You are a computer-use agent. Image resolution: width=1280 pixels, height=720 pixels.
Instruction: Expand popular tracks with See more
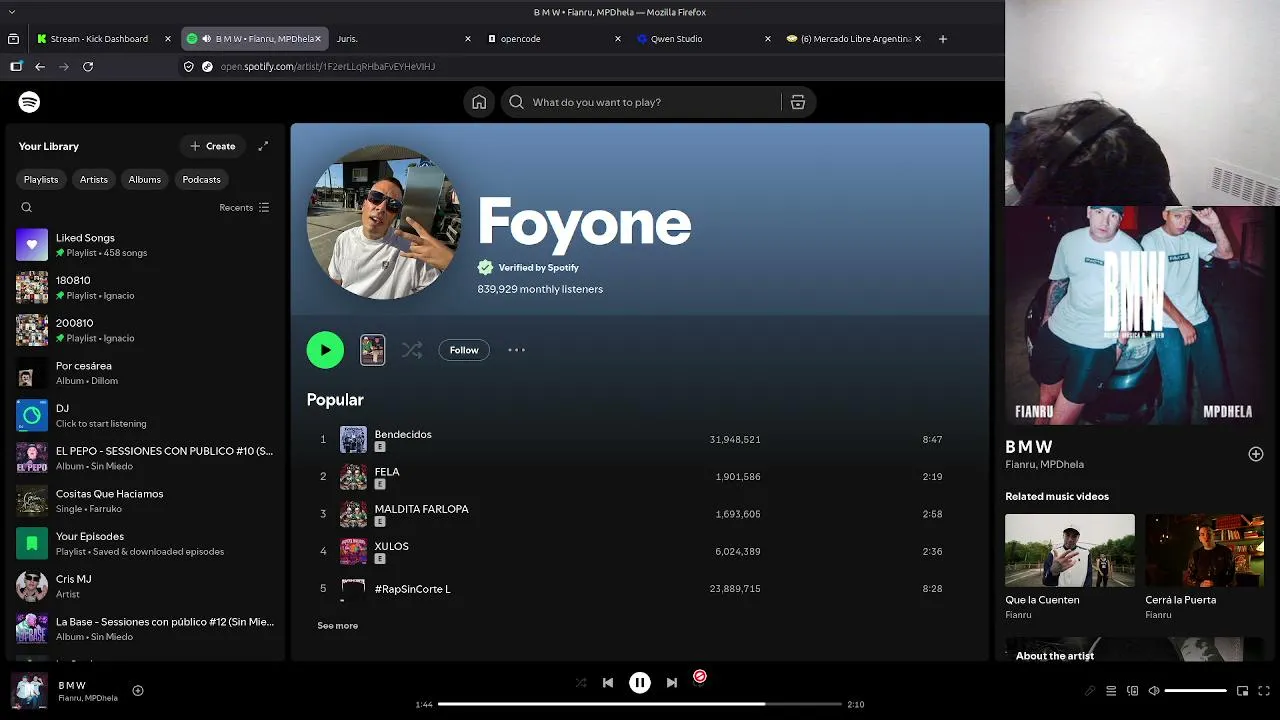(x=337, y=626)
